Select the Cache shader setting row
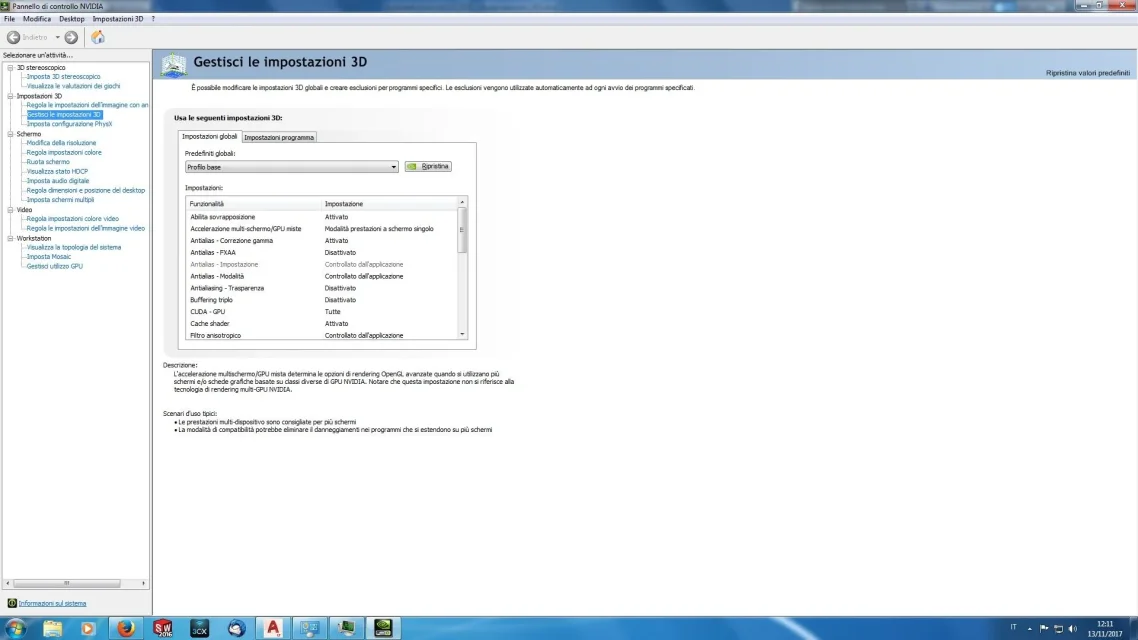The image size is (1138, 640). pyautogui.click(x=322, y=324)
